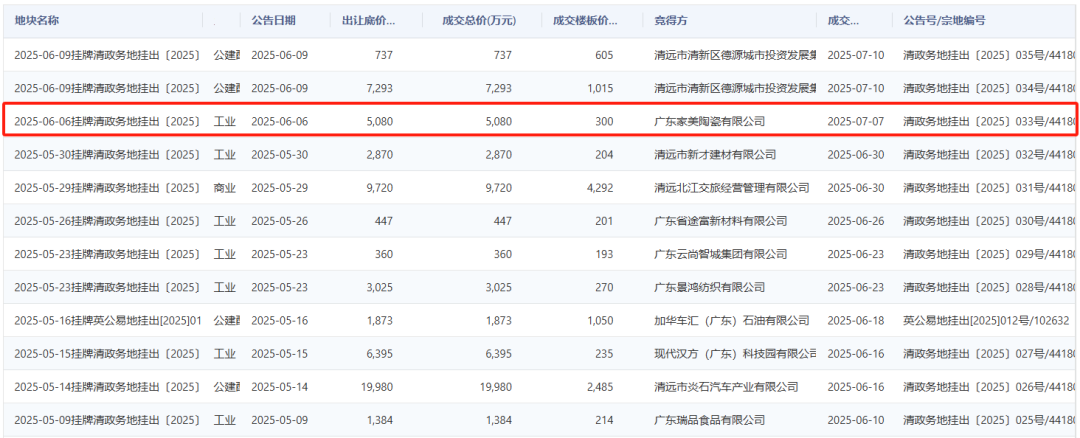Select bidder 广东景鸿纺织有限公司
Image resolution: width=1080 pixels, height=438 pixels.
(x=709, y=287)
